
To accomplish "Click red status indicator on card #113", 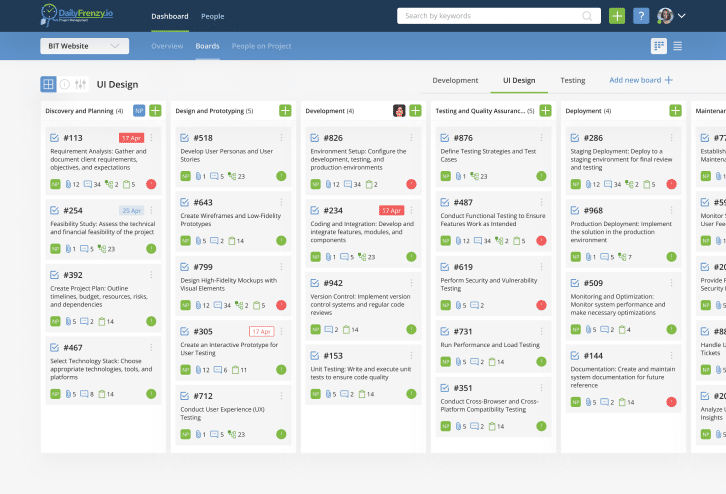I will (x=151, y=184).
